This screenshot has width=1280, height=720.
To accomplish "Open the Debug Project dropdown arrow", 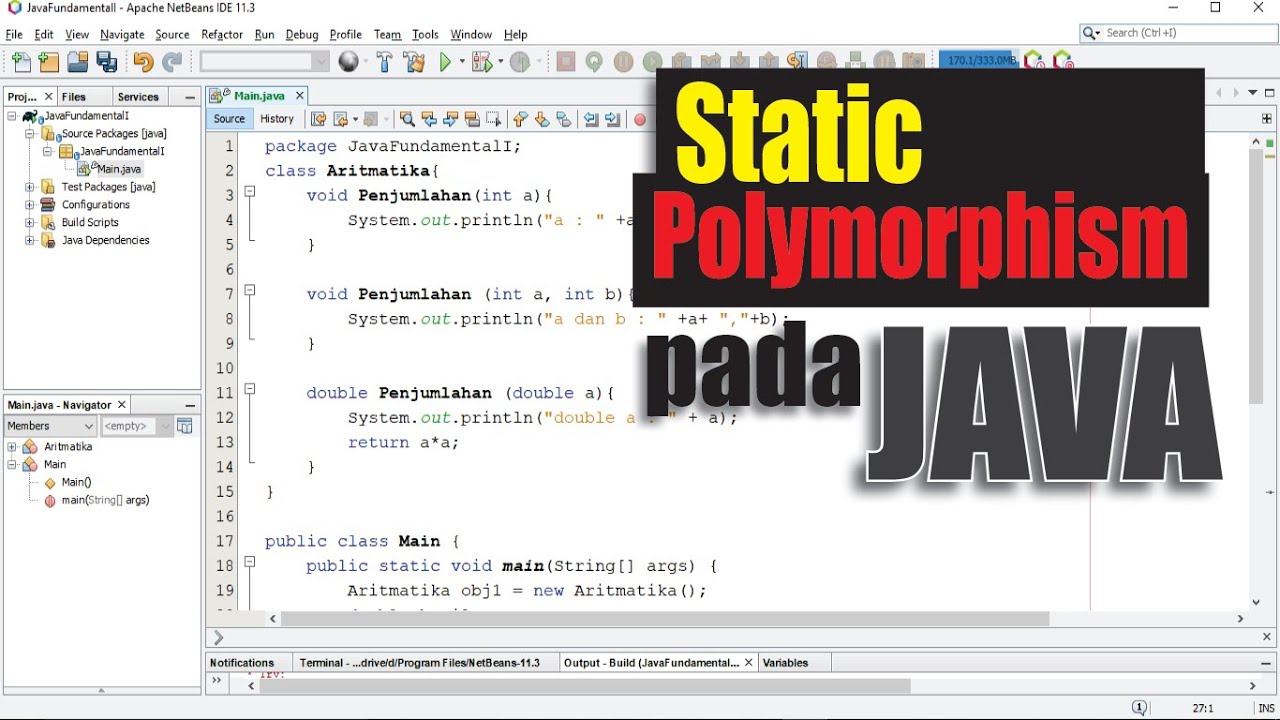I will pyautogui.click(x=499, y=62).
